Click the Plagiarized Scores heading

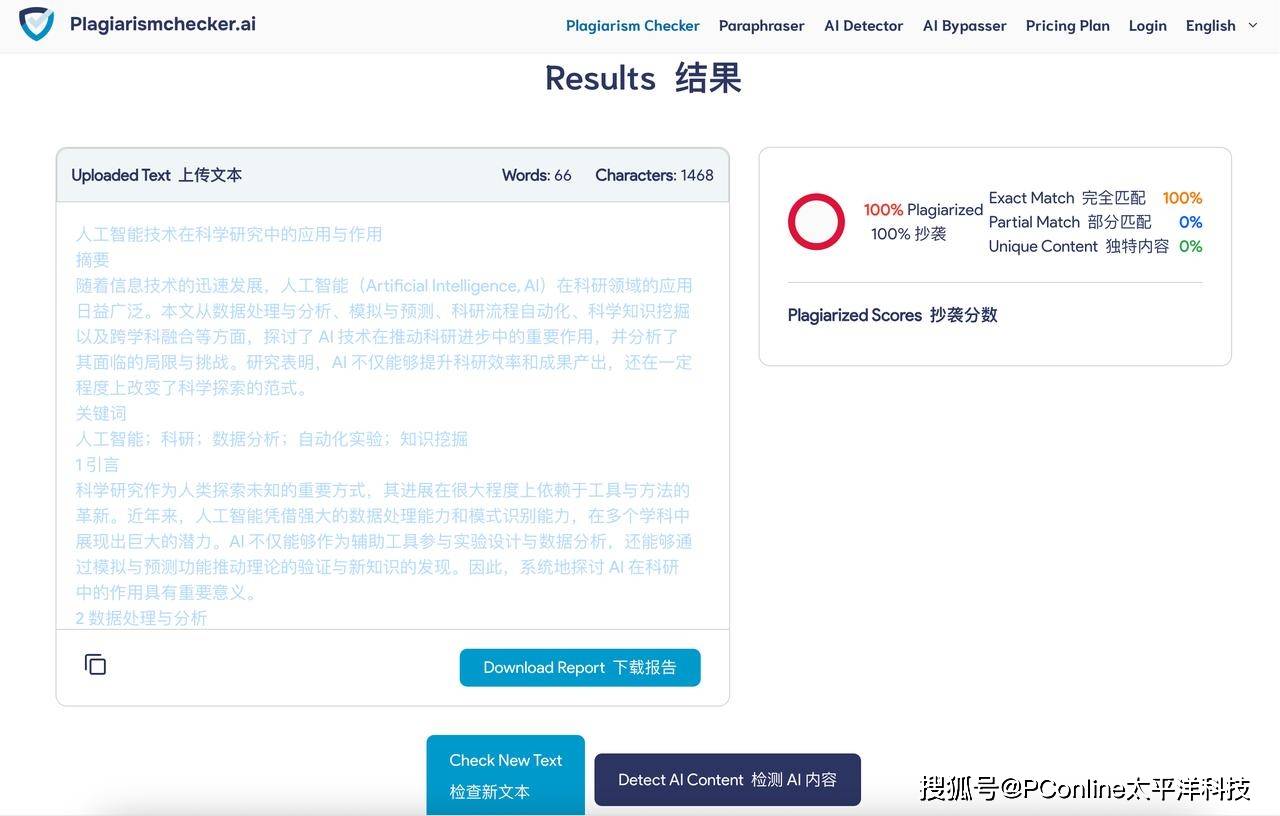(892, 315)
